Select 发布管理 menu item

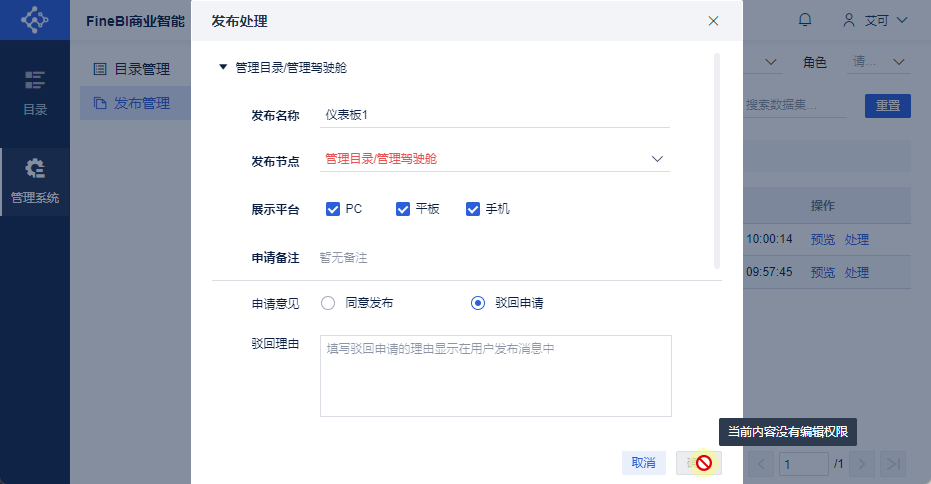pos(131,103)
